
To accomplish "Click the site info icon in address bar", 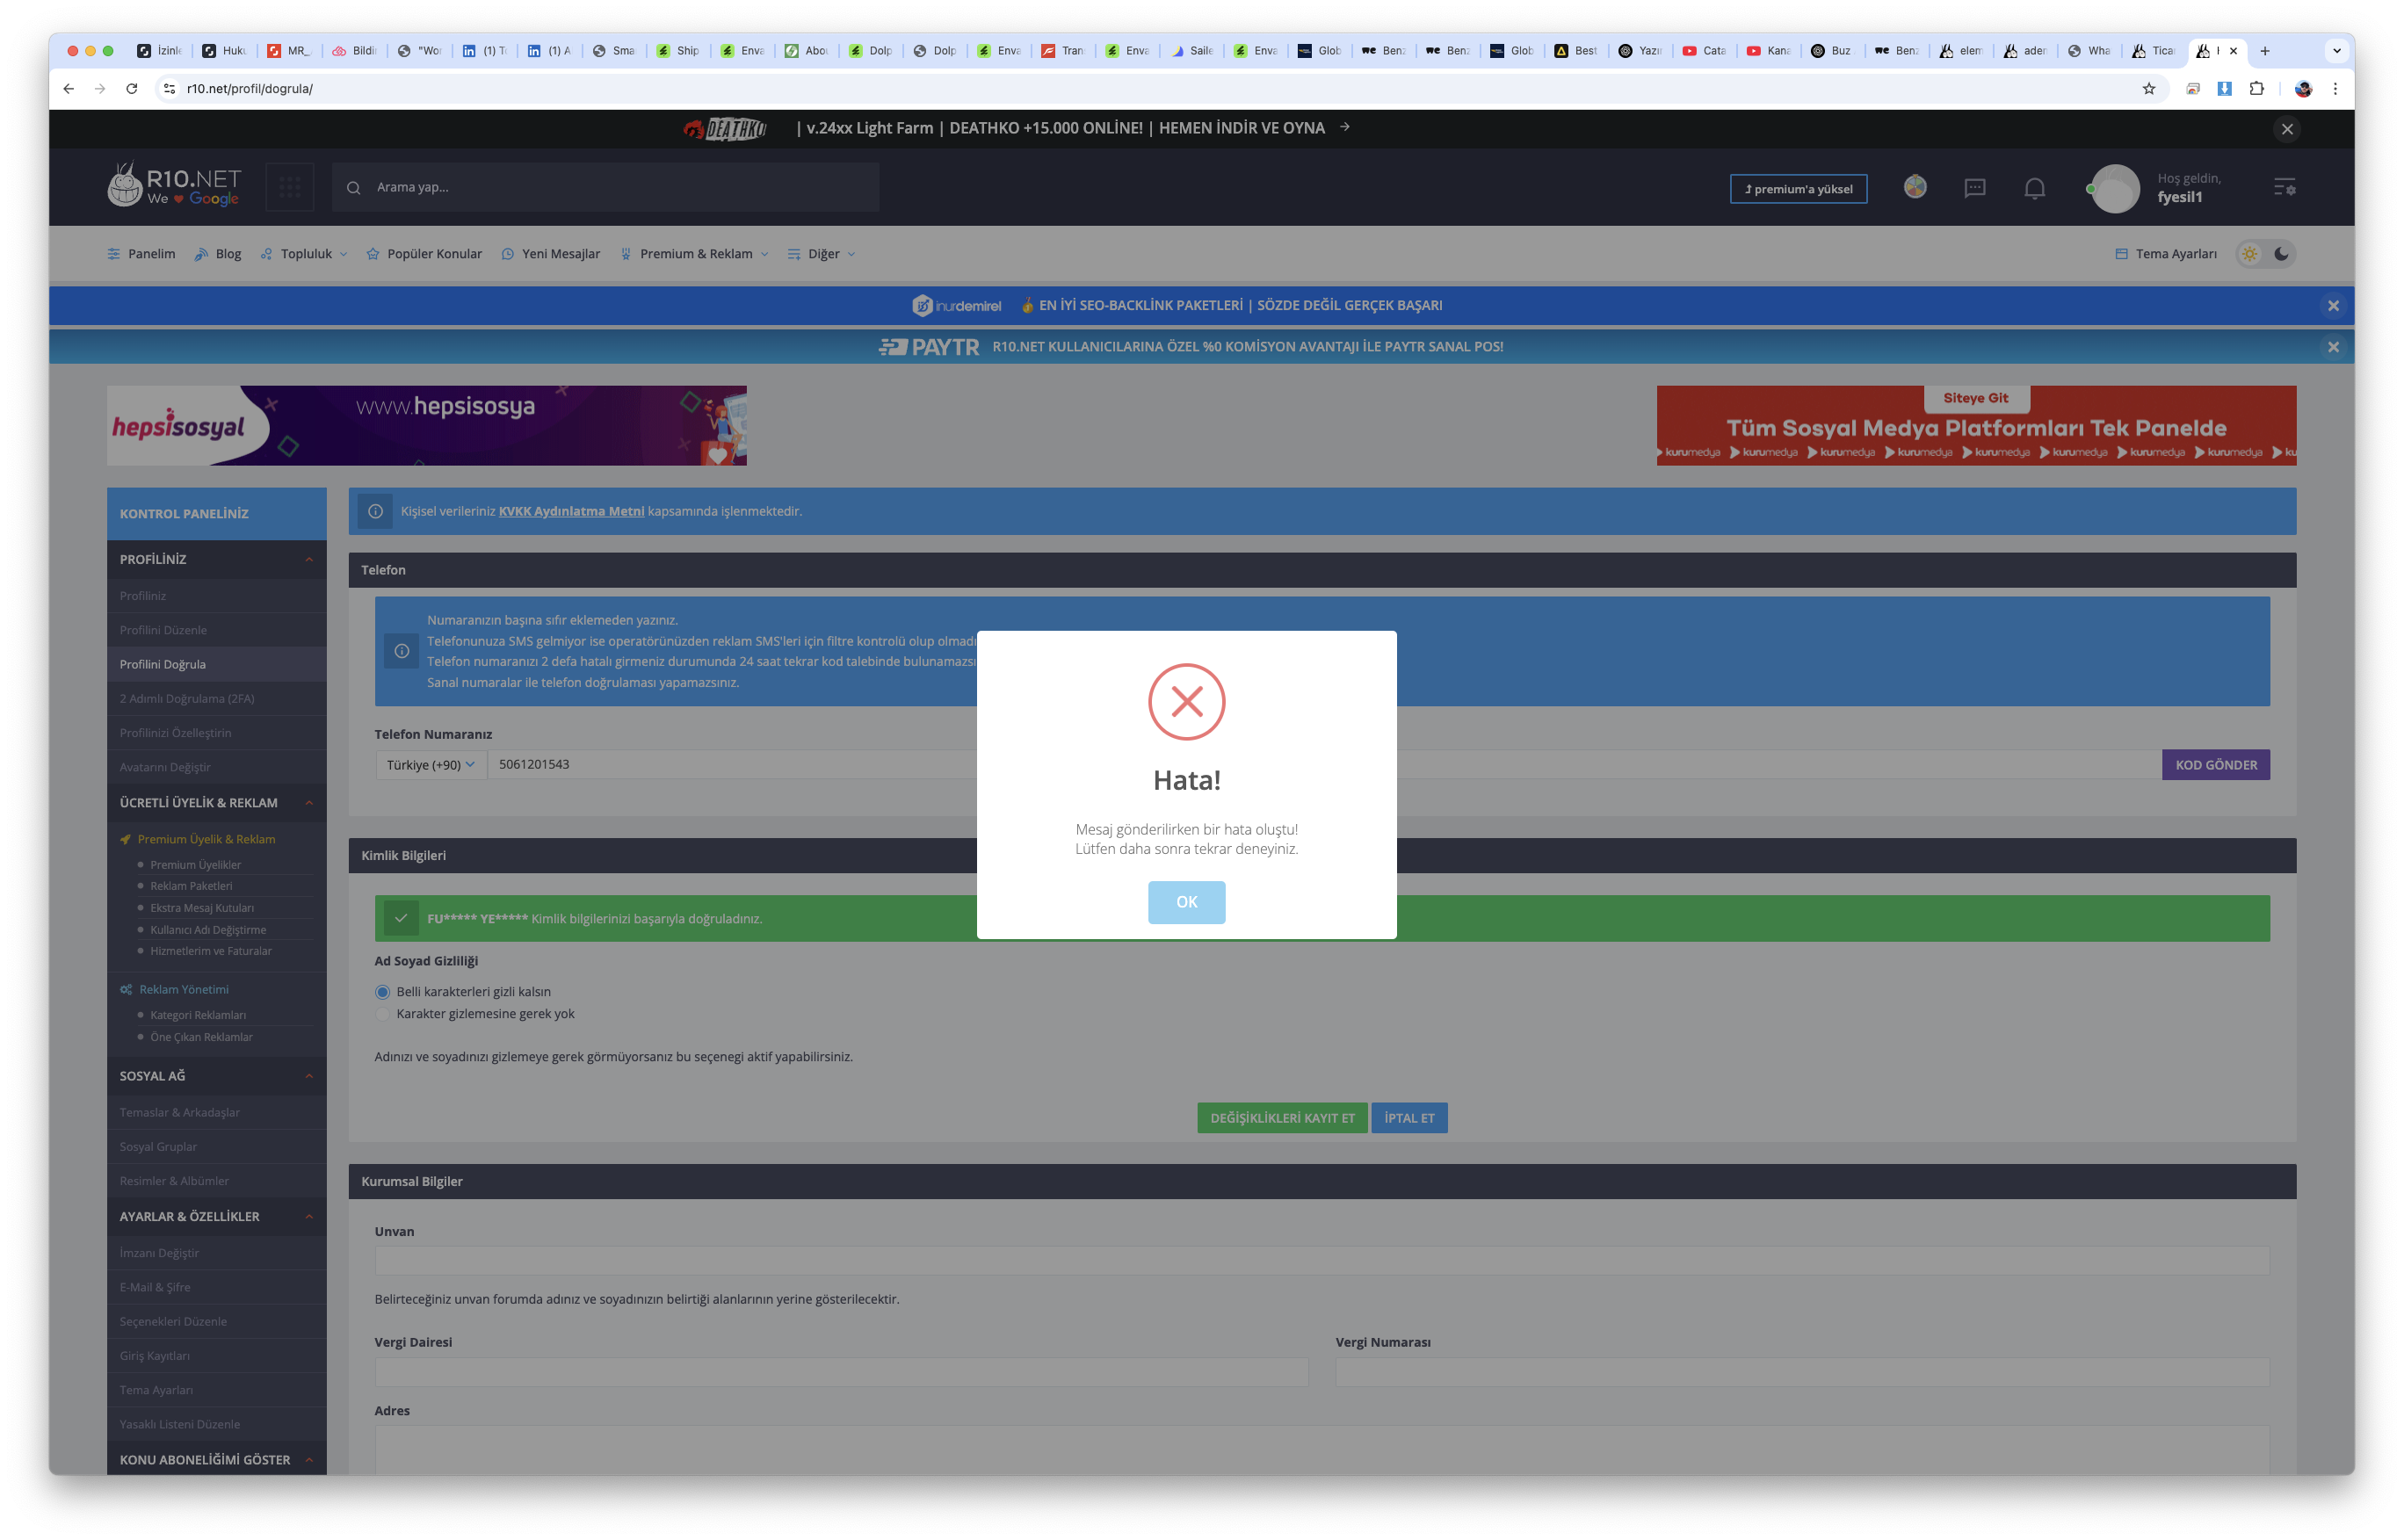I will pos(170,89).
